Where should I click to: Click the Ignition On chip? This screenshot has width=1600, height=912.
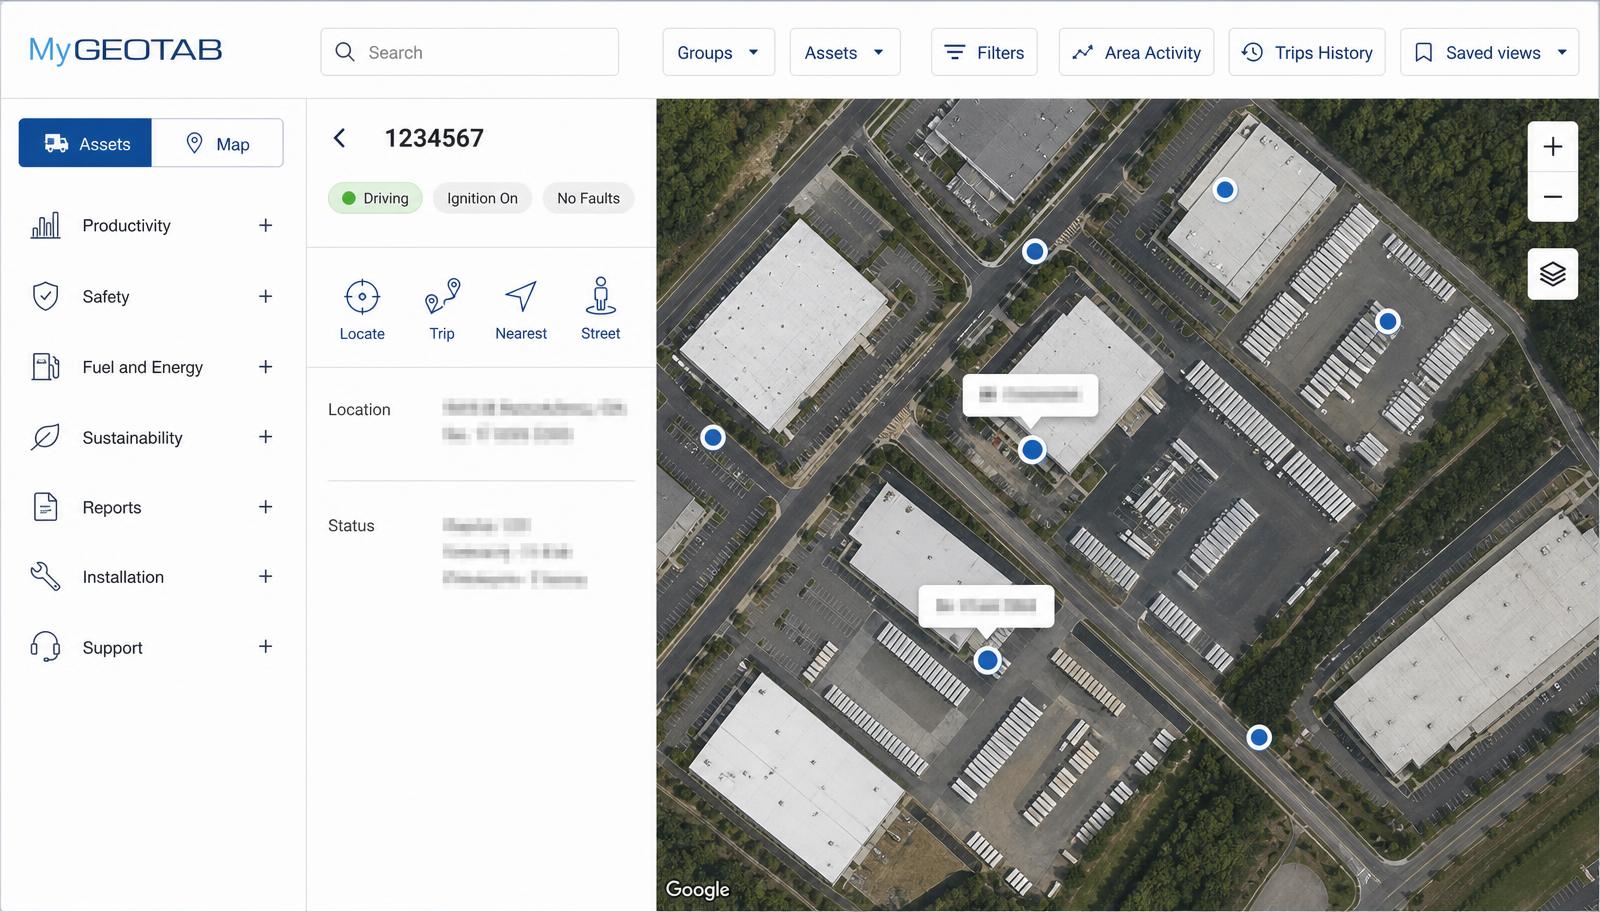[x=482, y=198]
